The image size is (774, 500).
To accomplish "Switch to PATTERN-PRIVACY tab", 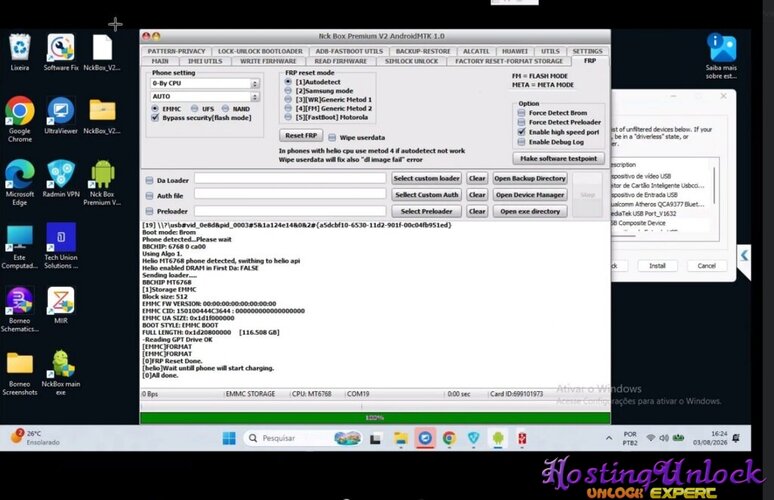I will tap(176, 51).
